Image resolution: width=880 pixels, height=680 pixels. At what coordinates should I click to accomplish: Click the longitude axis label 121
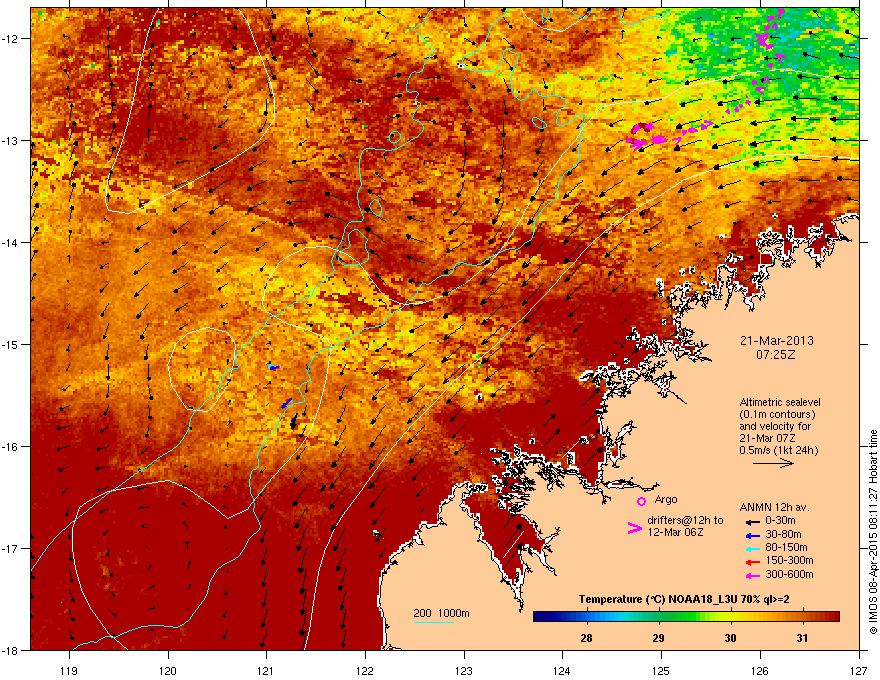tap(266, 671)
